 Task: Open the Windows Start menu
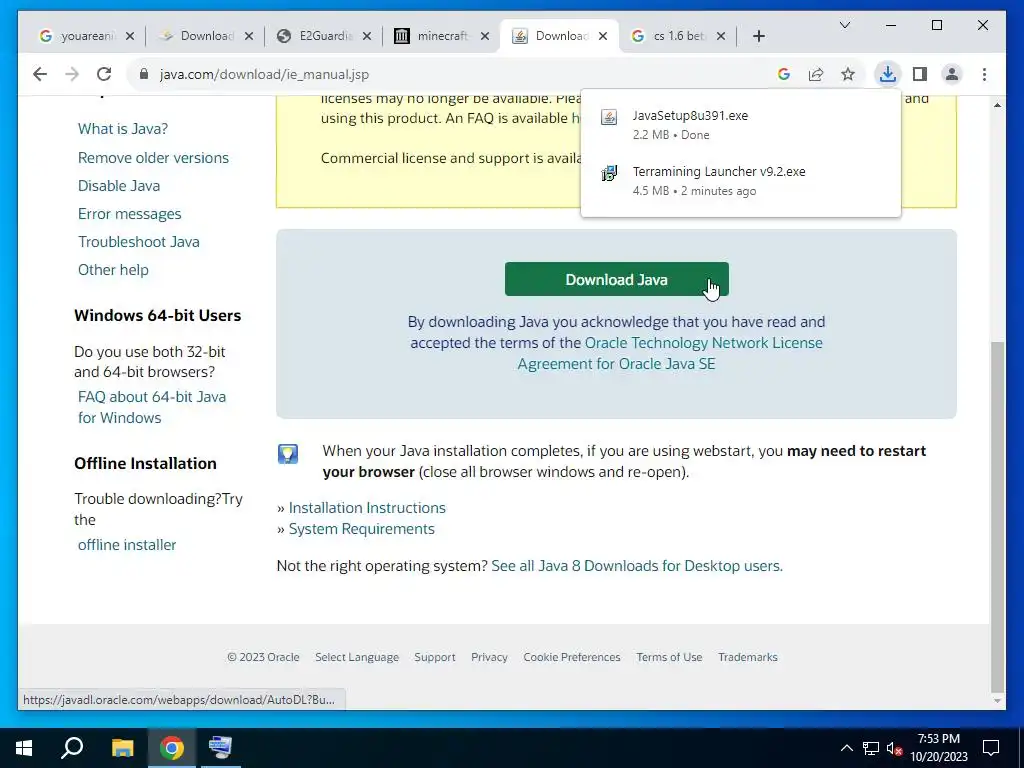(x=24, y=748)
